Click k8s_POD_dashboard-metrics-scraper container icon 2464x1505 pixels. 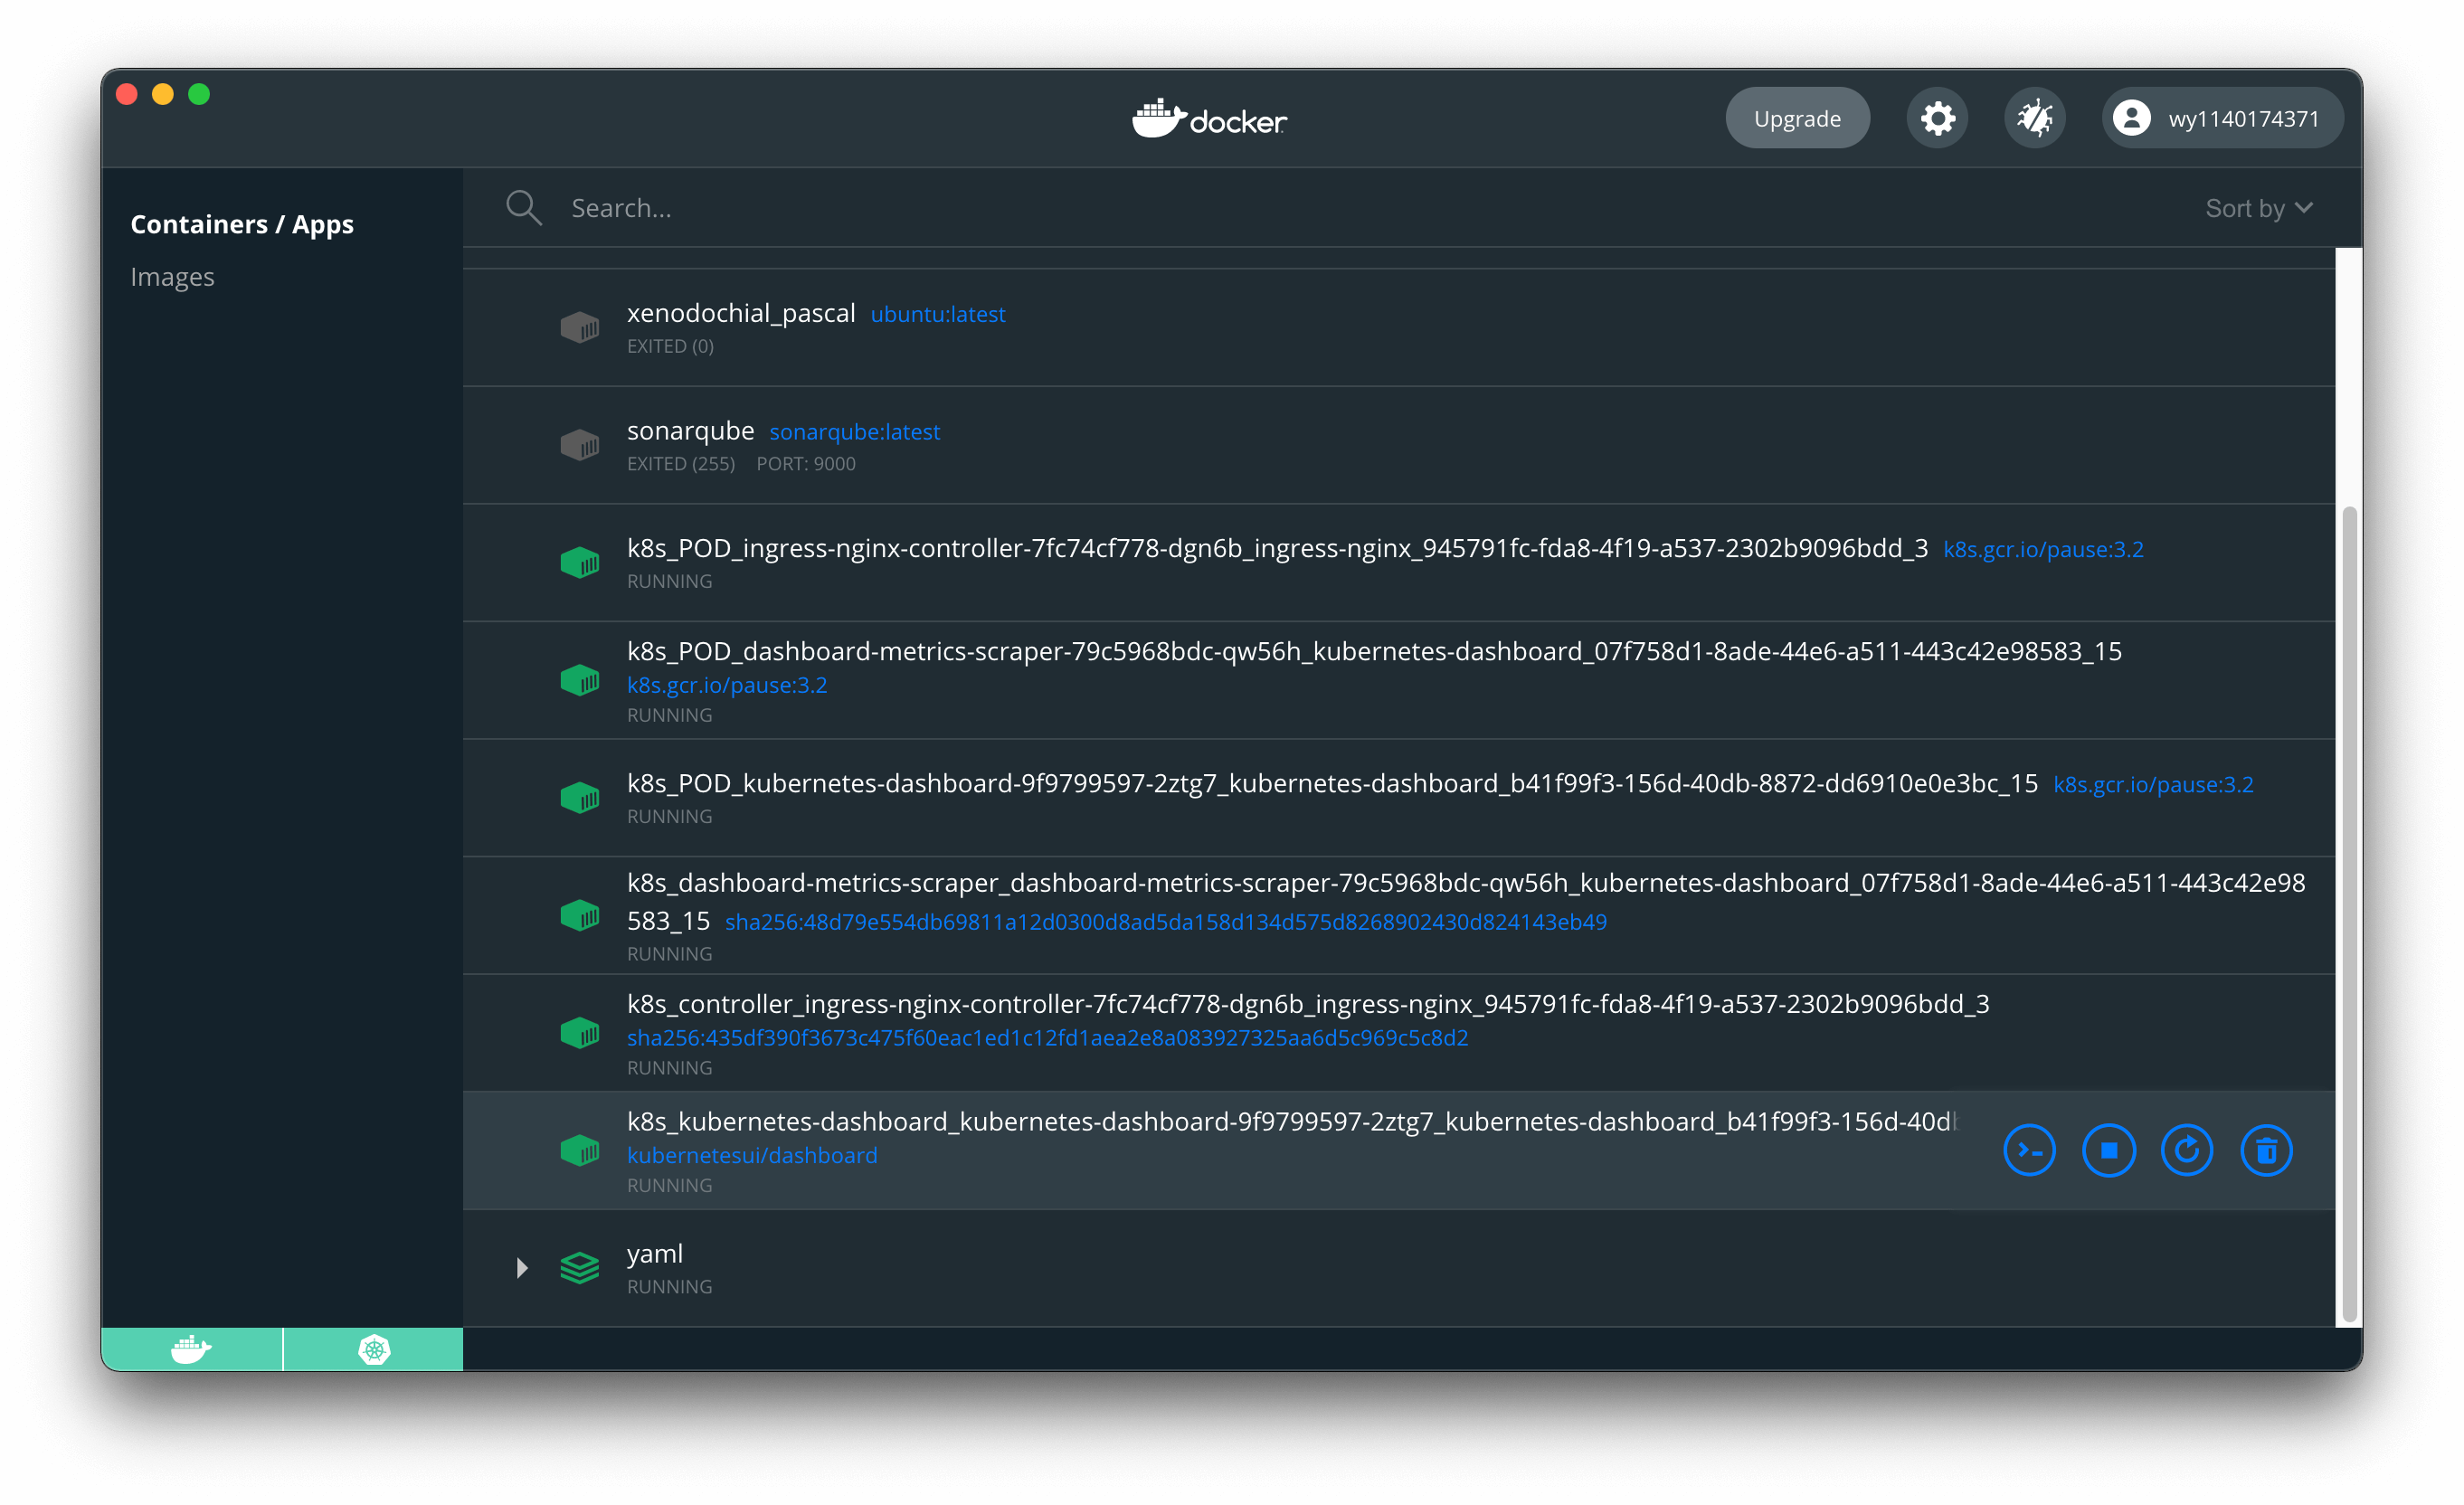tap(579, 681)
